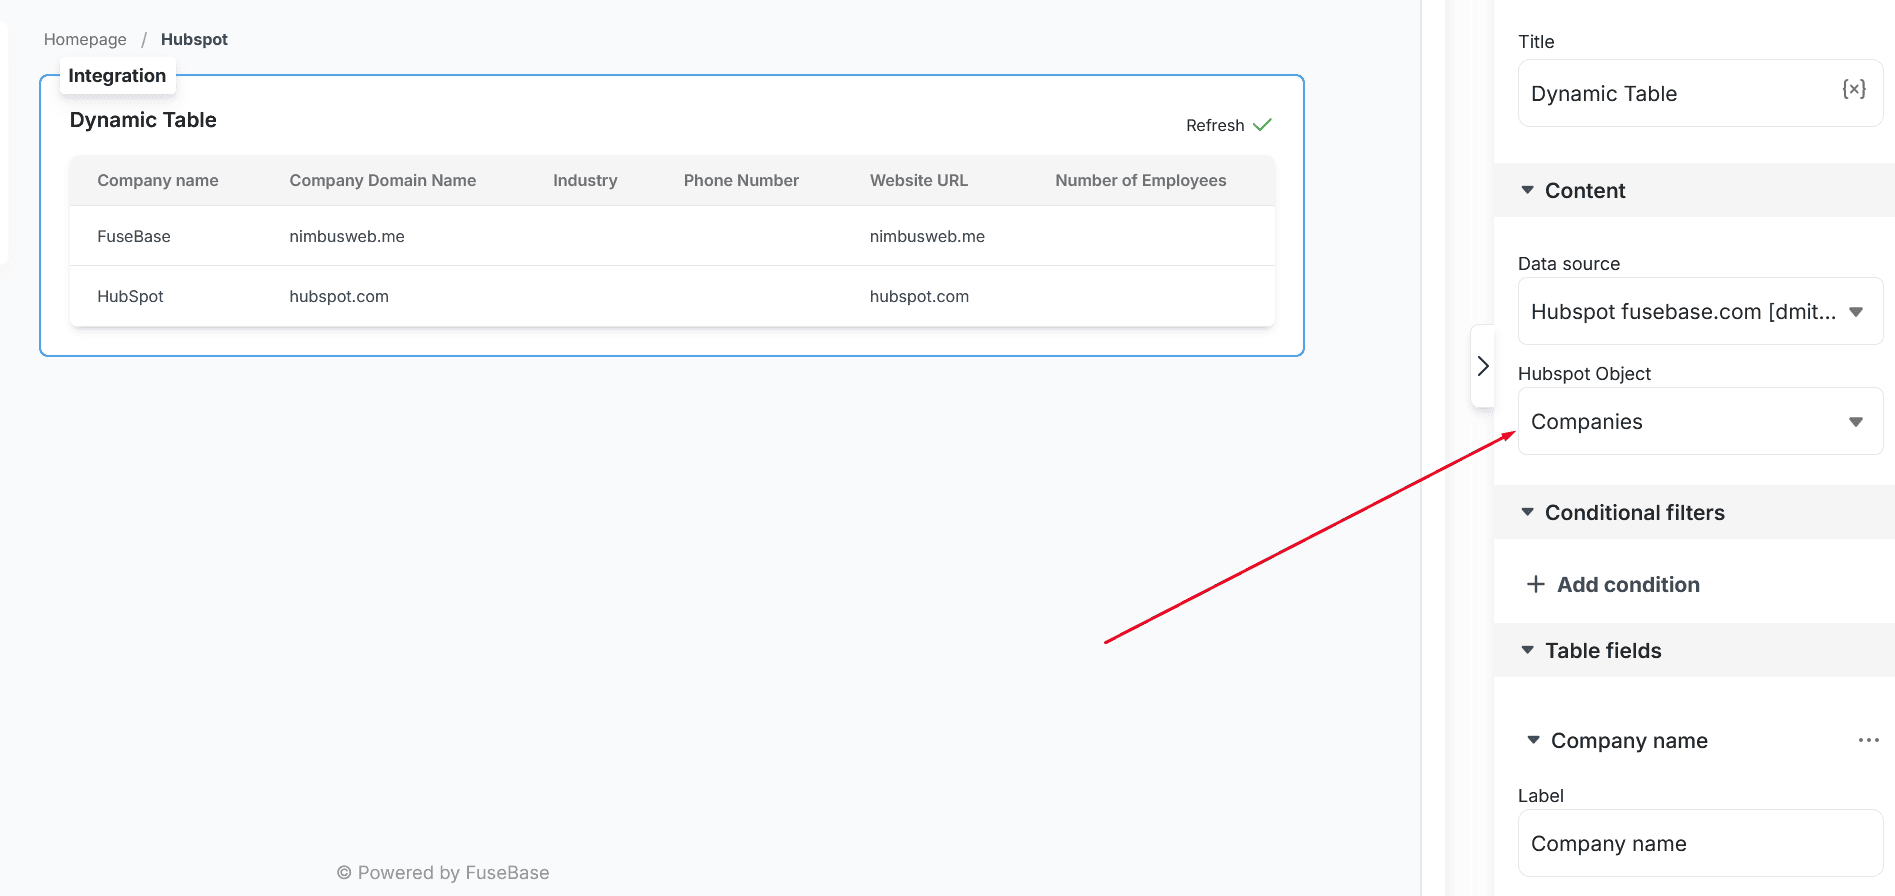Screen dimensions: 1895x896
Task: Click the Number of Employees column header
Action: tap(1141, 180)
